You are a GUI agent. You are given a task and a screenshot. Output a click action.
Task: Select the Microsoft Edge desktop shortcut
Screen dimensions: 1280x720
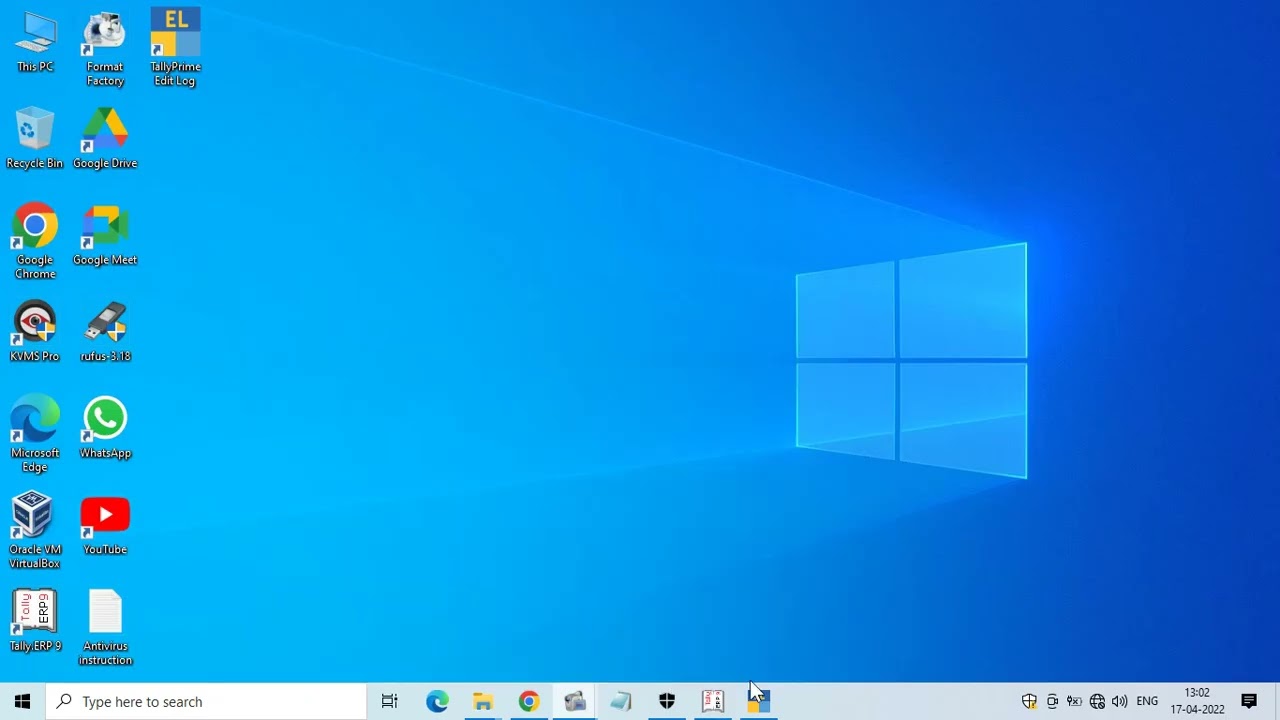pos(35,434)
